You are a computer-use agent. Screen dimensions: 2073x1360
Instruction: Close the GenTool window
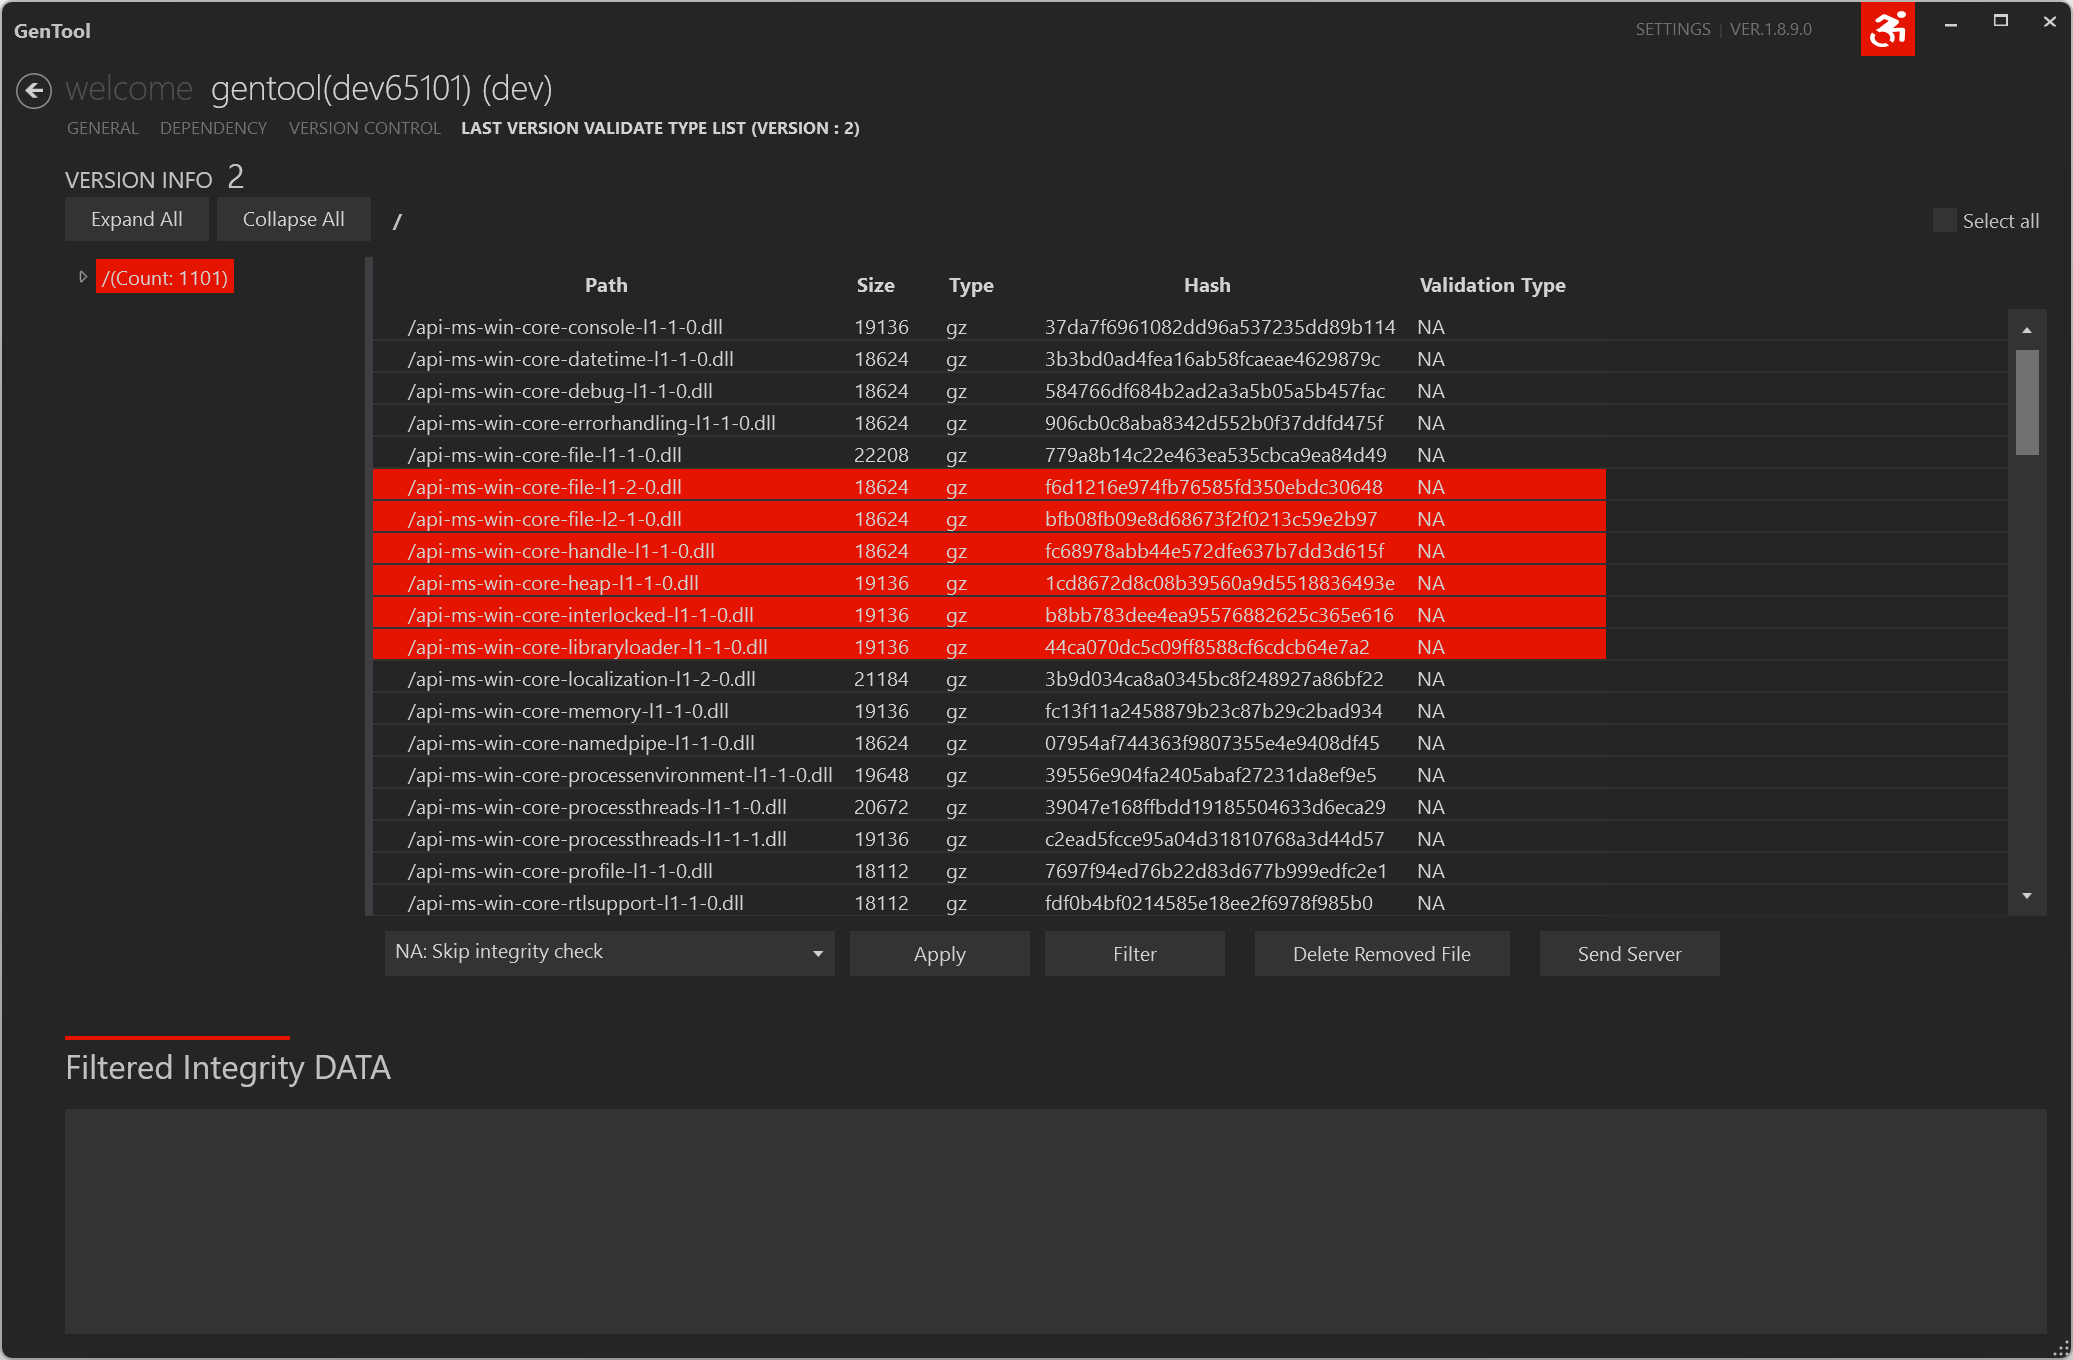[2049, 22]
